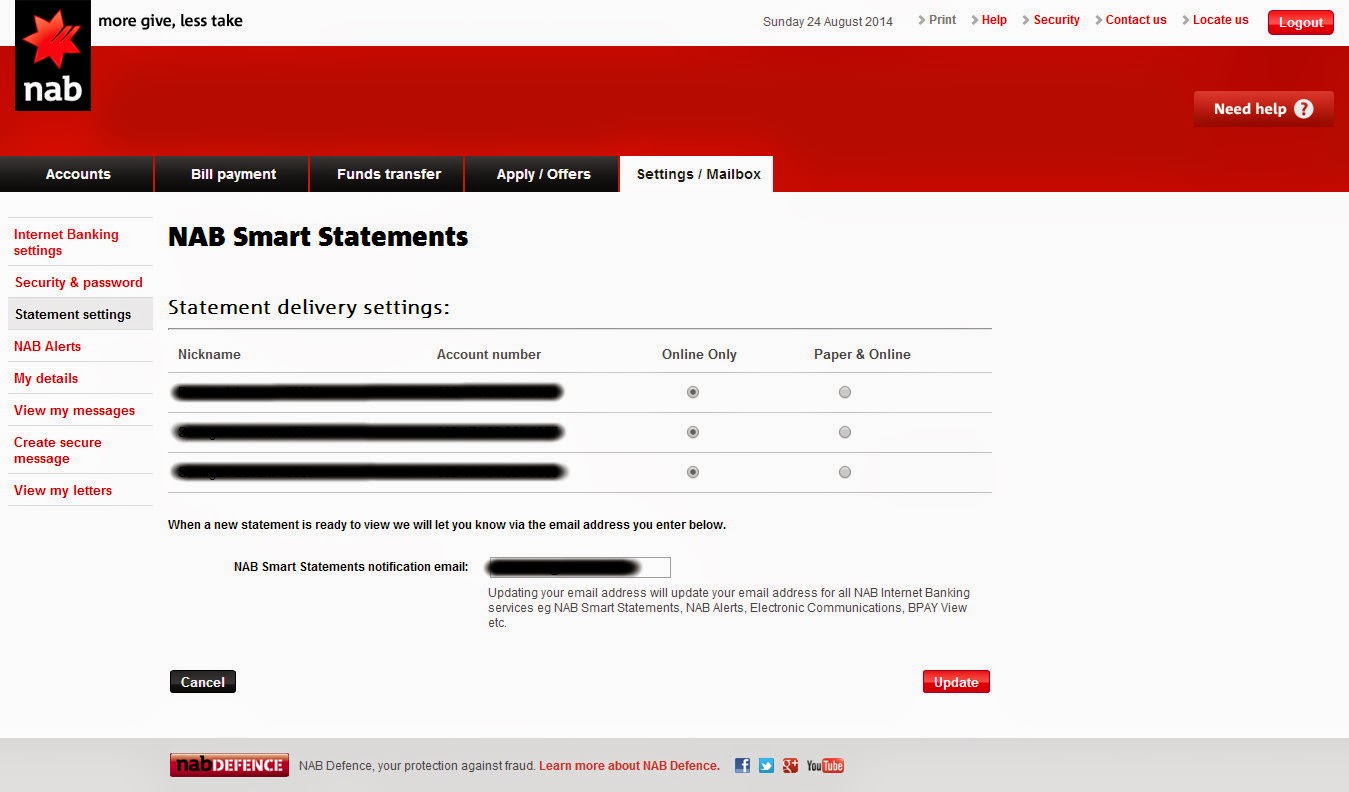The height and width of the screenshot is (792, 1349).
Task: Open NAB Twitter page icon
Action: (x=766, y=766)
